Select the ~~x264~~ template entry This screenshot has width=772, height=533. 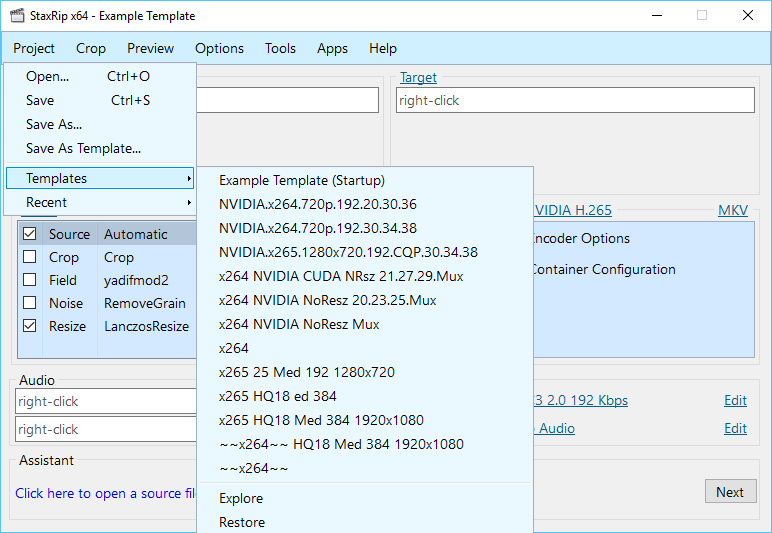[x=365, y=469]
